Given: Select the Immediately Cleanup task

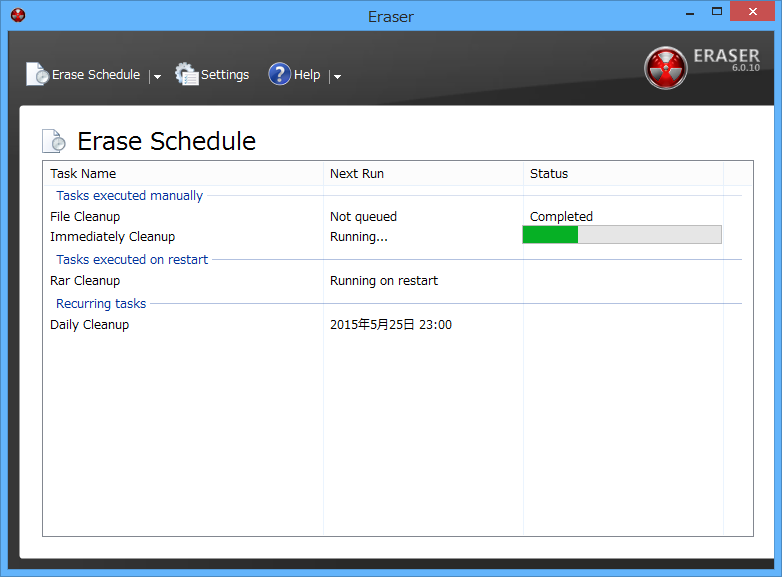Looking at the screenshot, I should (x=112, y=236).
